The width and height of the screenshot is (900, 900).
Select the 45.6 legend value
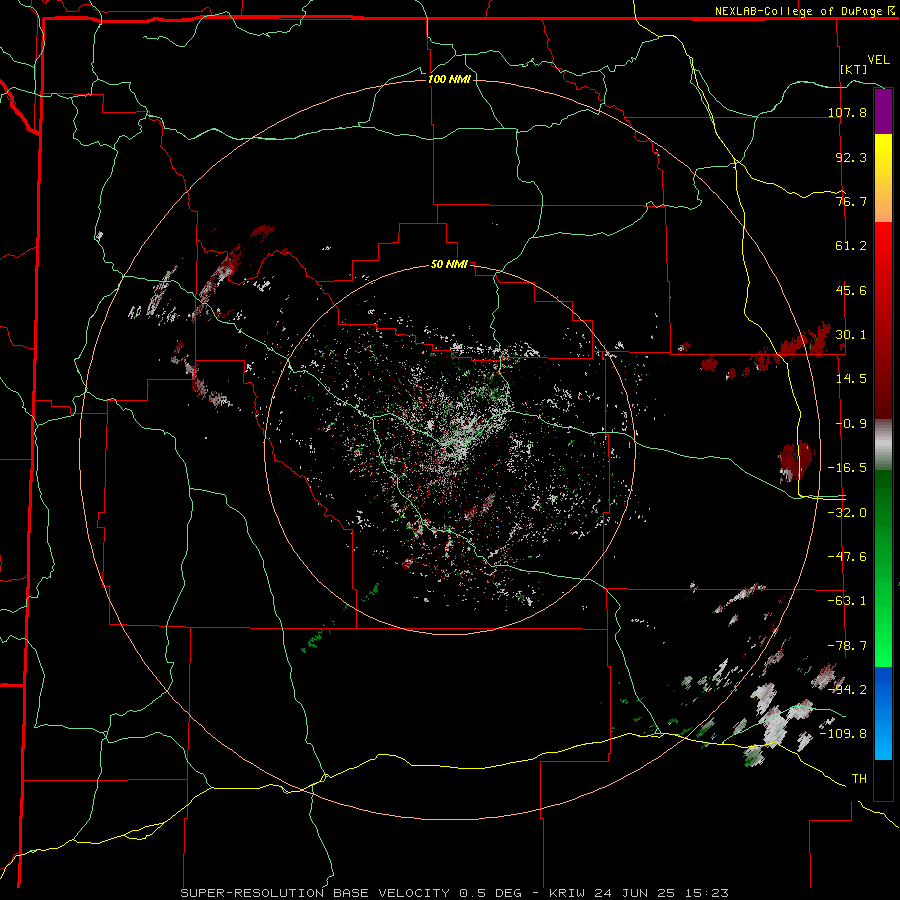click(x=851, y=290)
